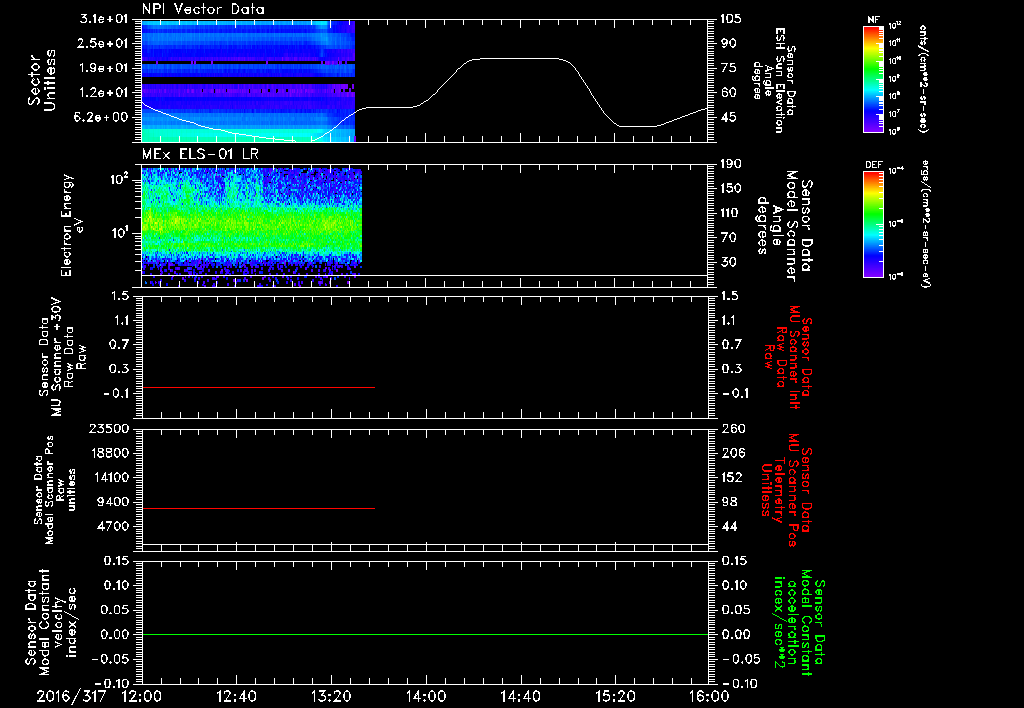Click the NPI Vector Data panel title

tap(203, 9)
